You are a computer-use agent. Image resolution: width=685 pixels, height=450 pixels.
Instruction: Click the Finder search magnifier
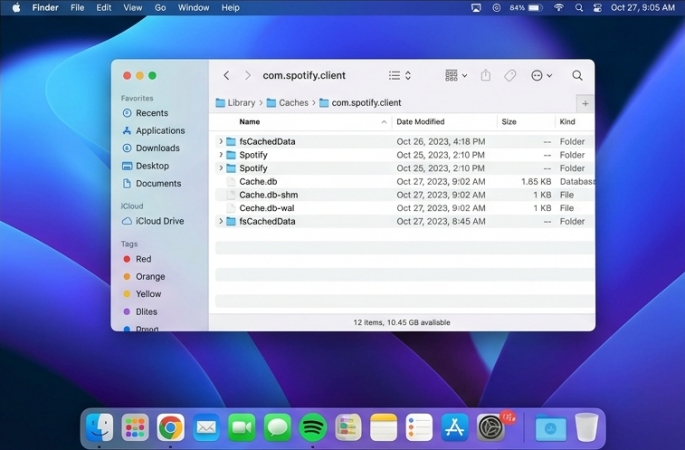pyautogui.click(x=577, y=76)
